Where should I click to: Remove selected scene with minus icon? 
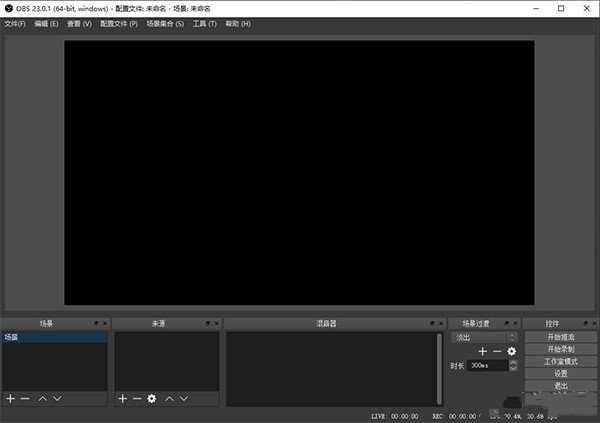[25, 398]
